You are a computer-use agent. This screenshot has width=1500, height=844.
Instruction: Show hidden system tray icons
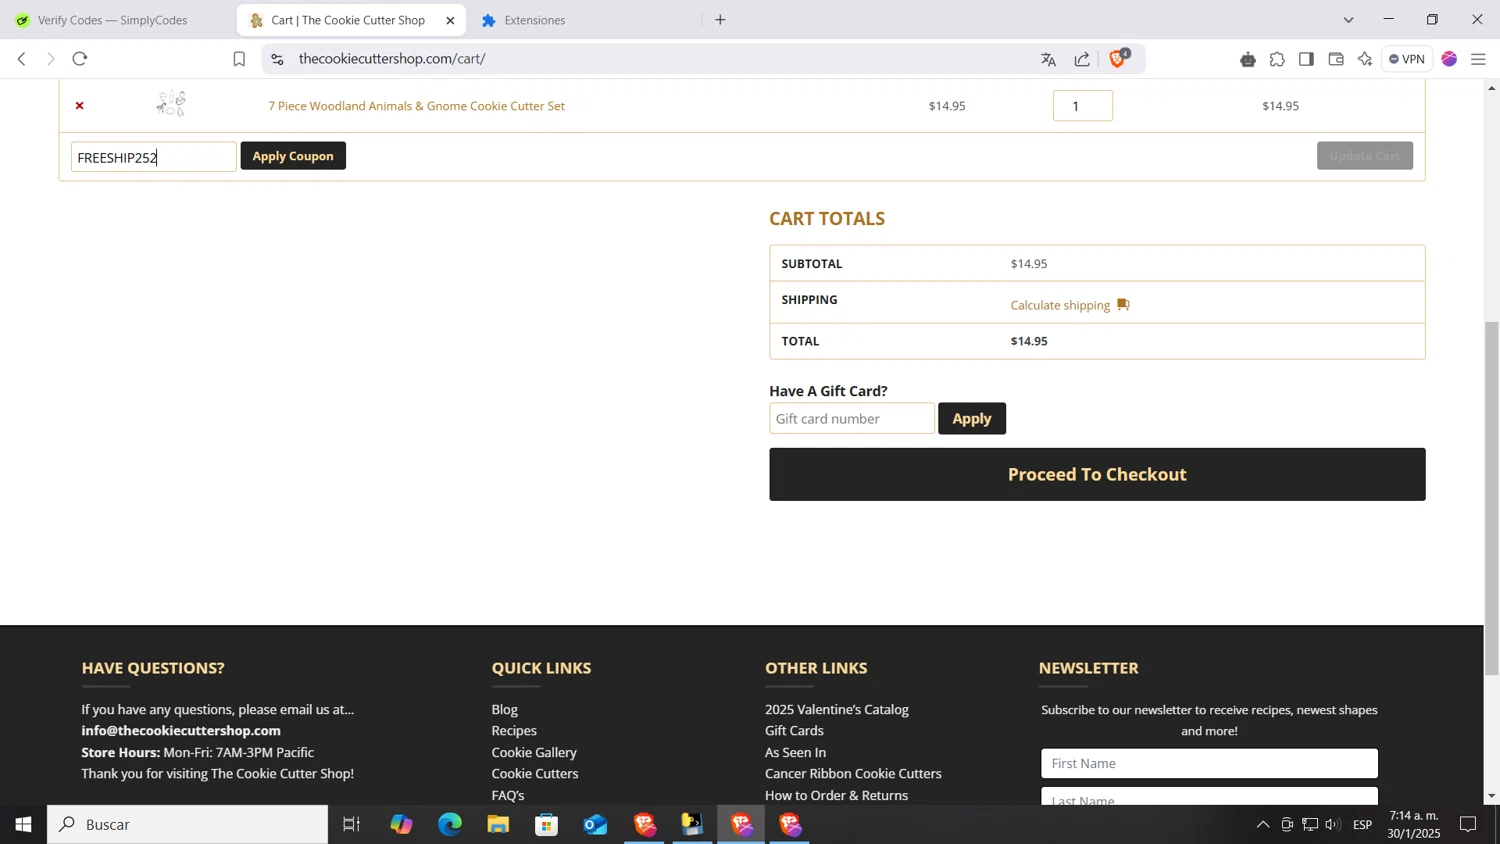coord(1262,824)
